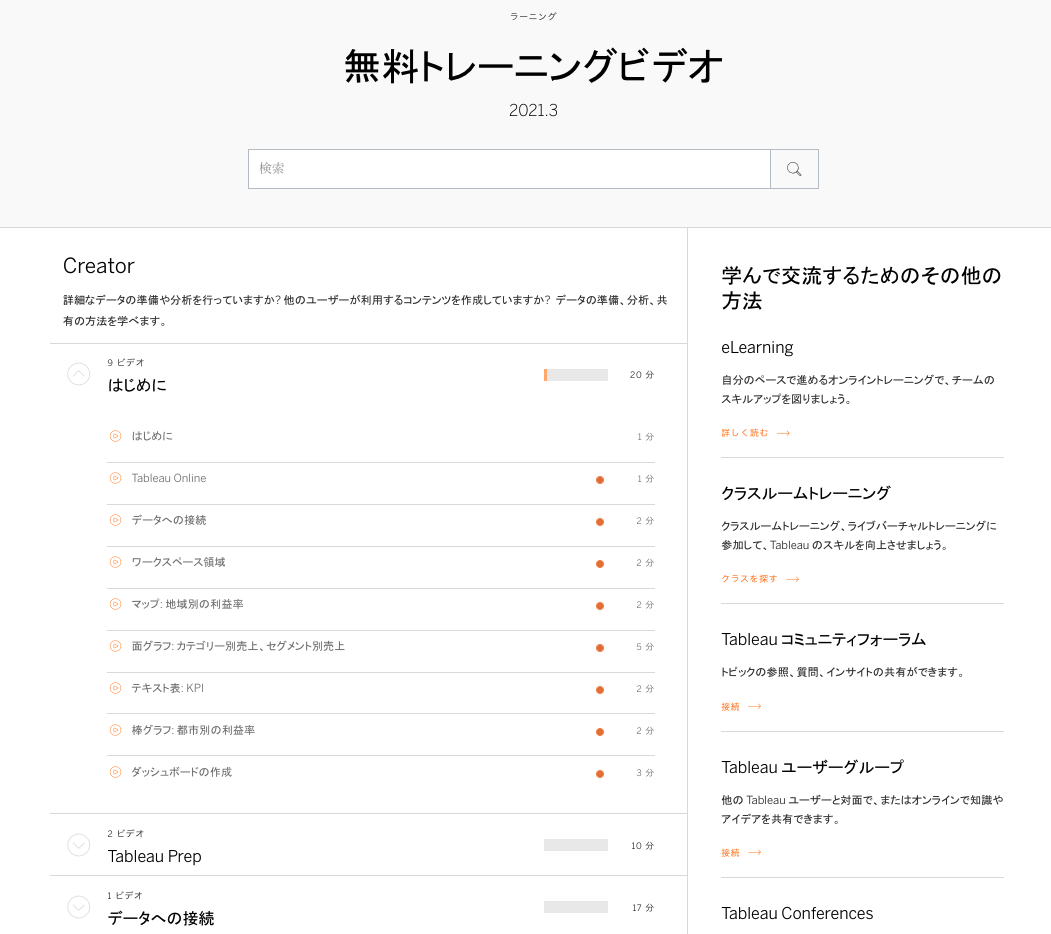The height and width of the screenshot is (934, 1051).
Task: Click Tableau ユーザーグループ heading
Action: coord(812,767)
